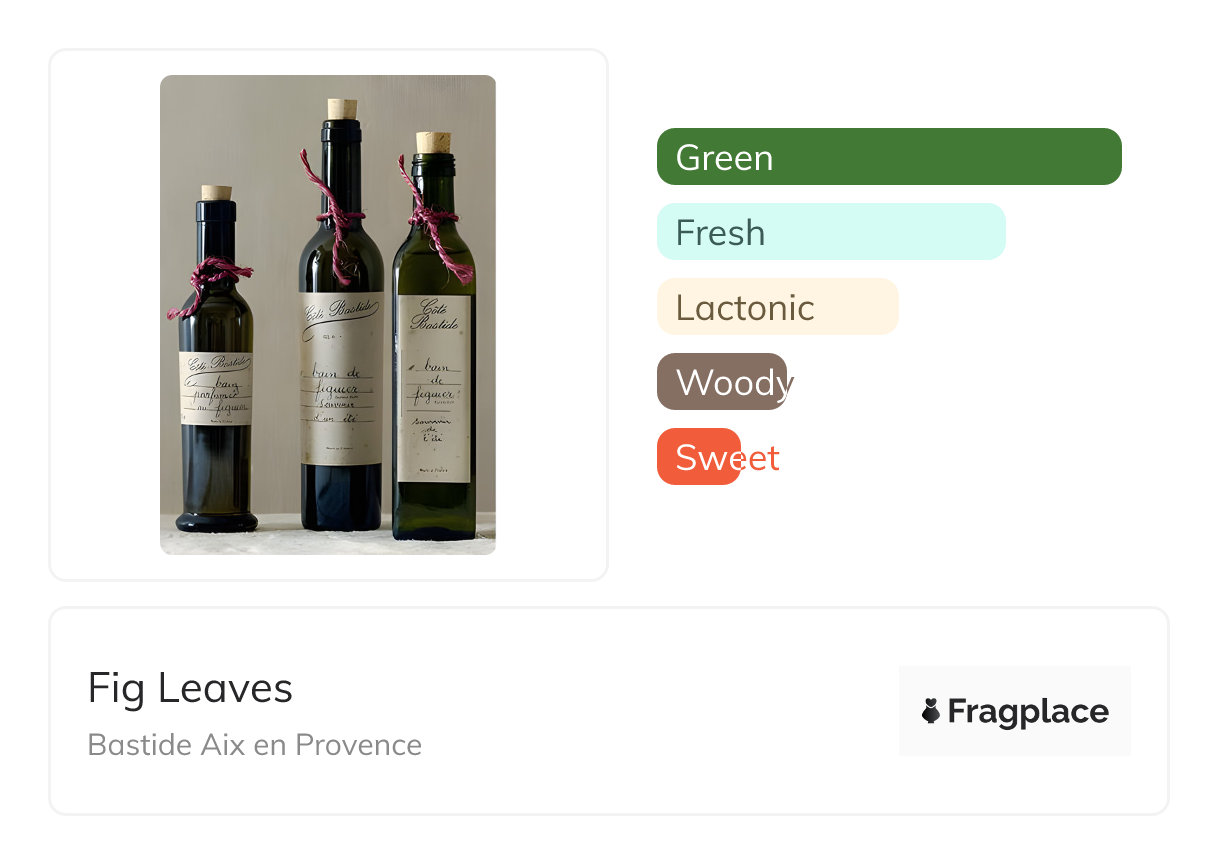This screenshot has width=1218, height=864.
Task: Click the Fragplace wordmark text
Action: coord(1027,711)
